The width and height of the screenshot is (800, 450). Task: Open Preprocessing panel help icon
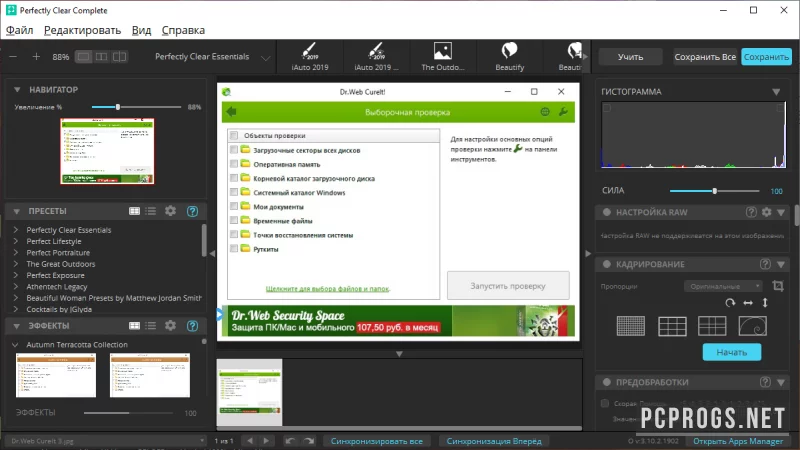[765, 382]
